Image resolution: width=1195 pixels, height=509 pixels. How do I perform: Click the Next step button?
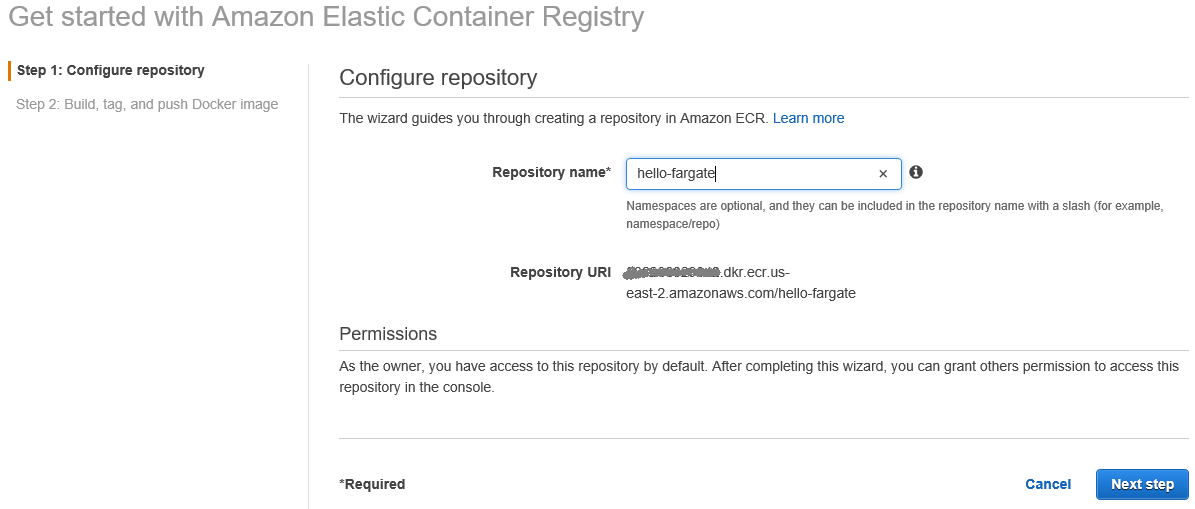(x=1142, y=484)
